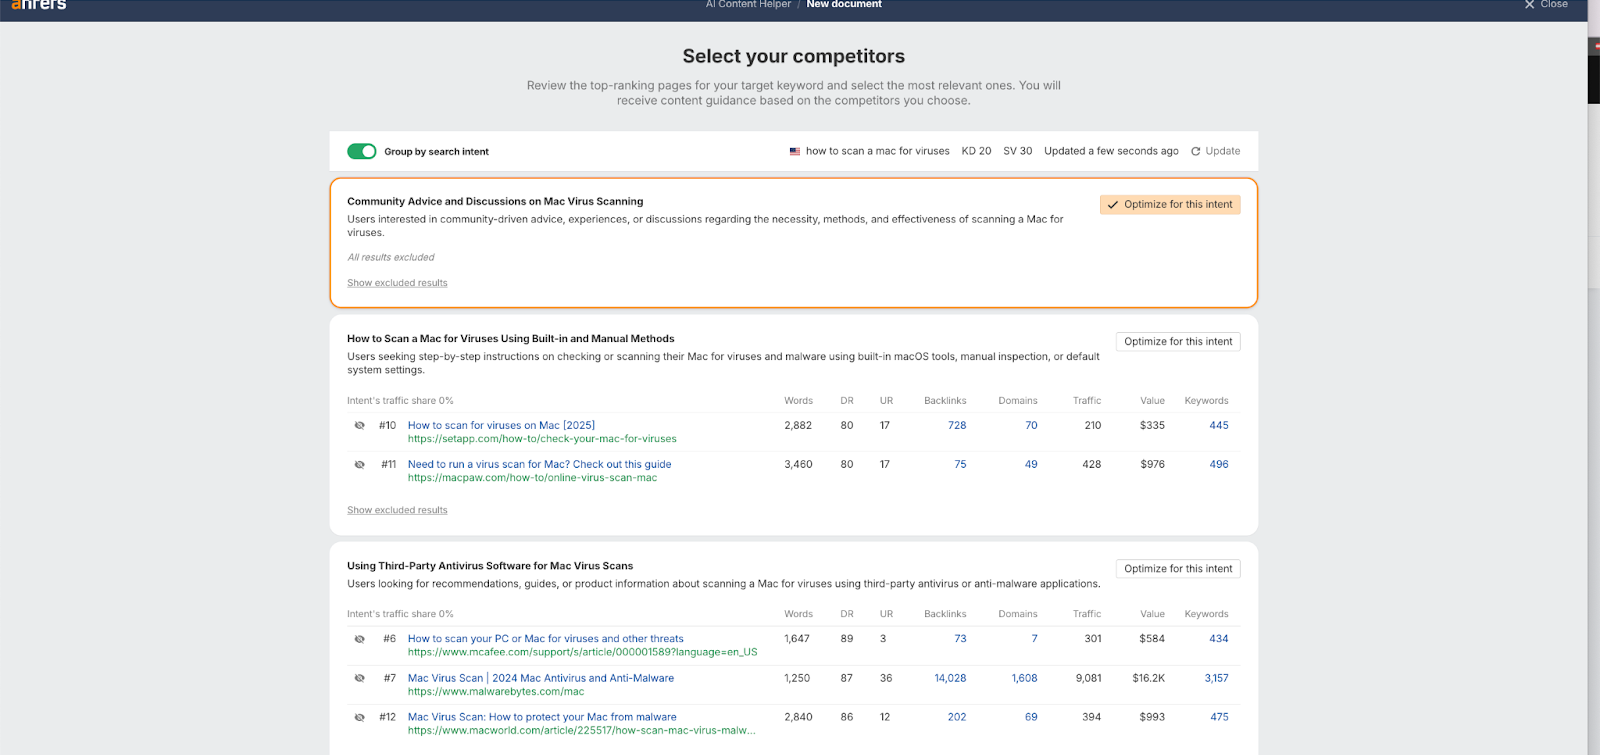Click domains value 1,608
Screen dimensions: 1600x755
1024,678
